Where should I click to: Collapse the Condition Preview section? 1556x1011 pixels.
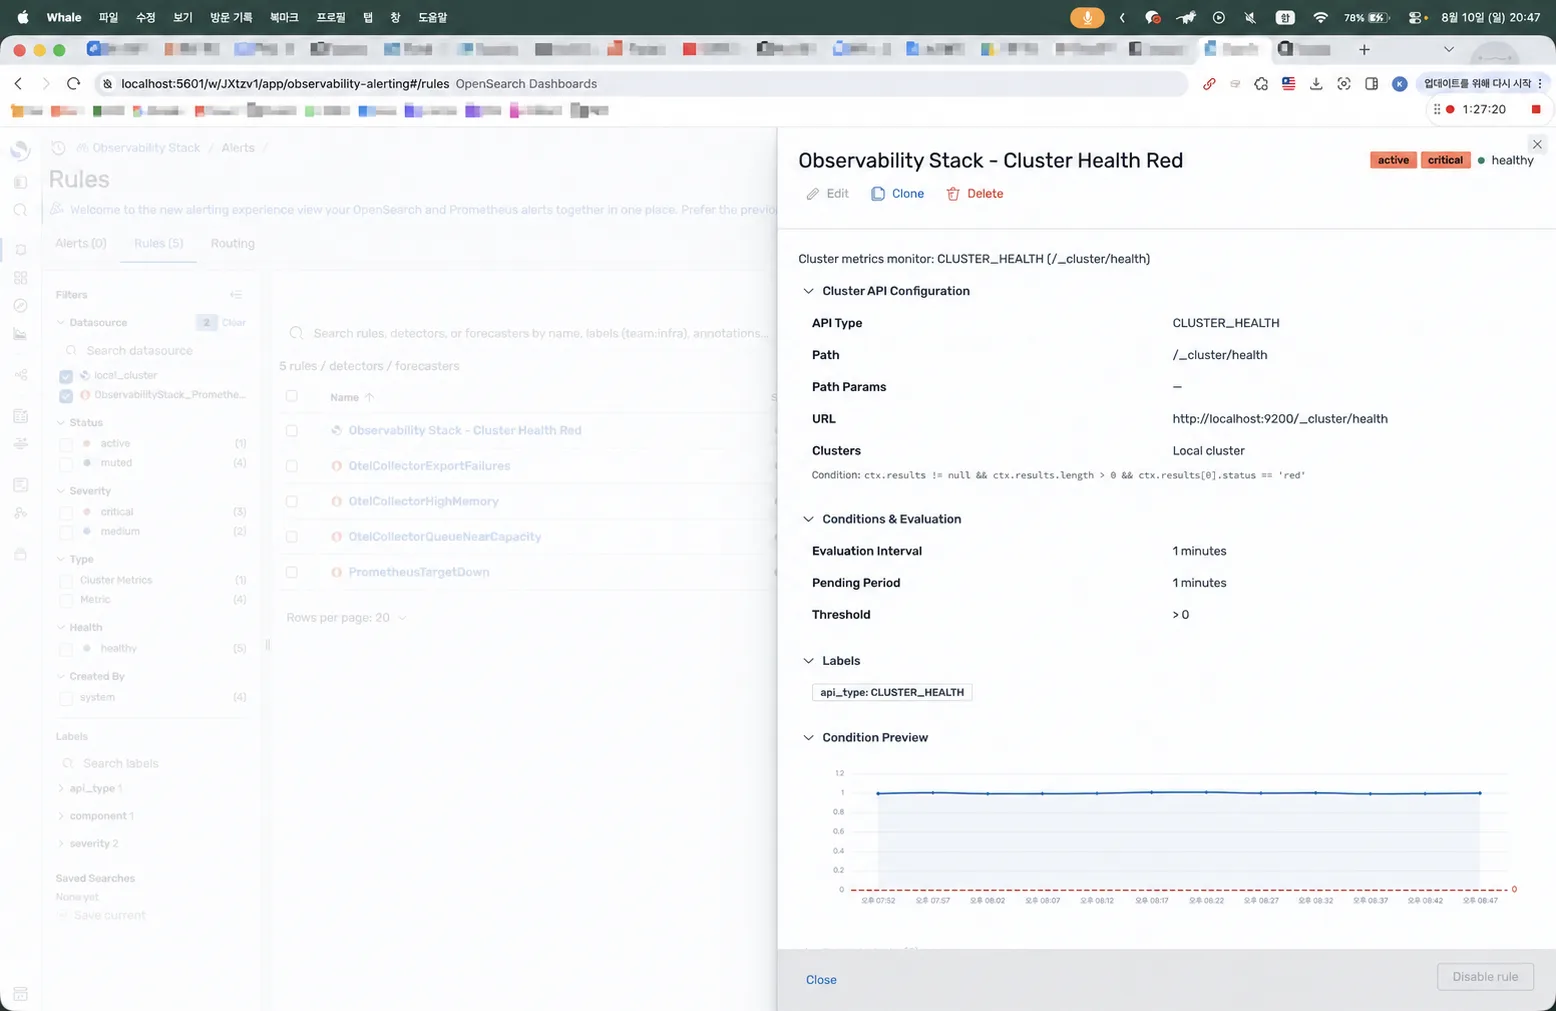(x=808, y=738)
